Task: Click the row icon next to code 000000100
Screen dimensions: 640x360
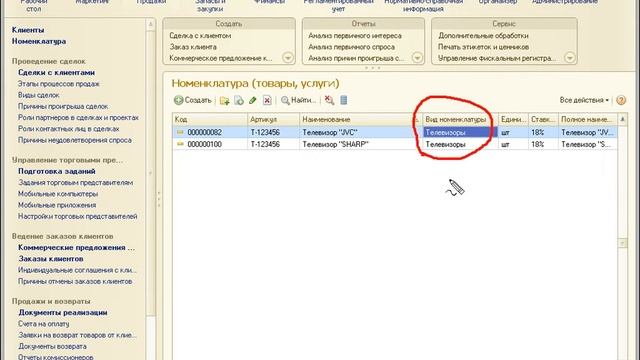Action: (180, 144)
